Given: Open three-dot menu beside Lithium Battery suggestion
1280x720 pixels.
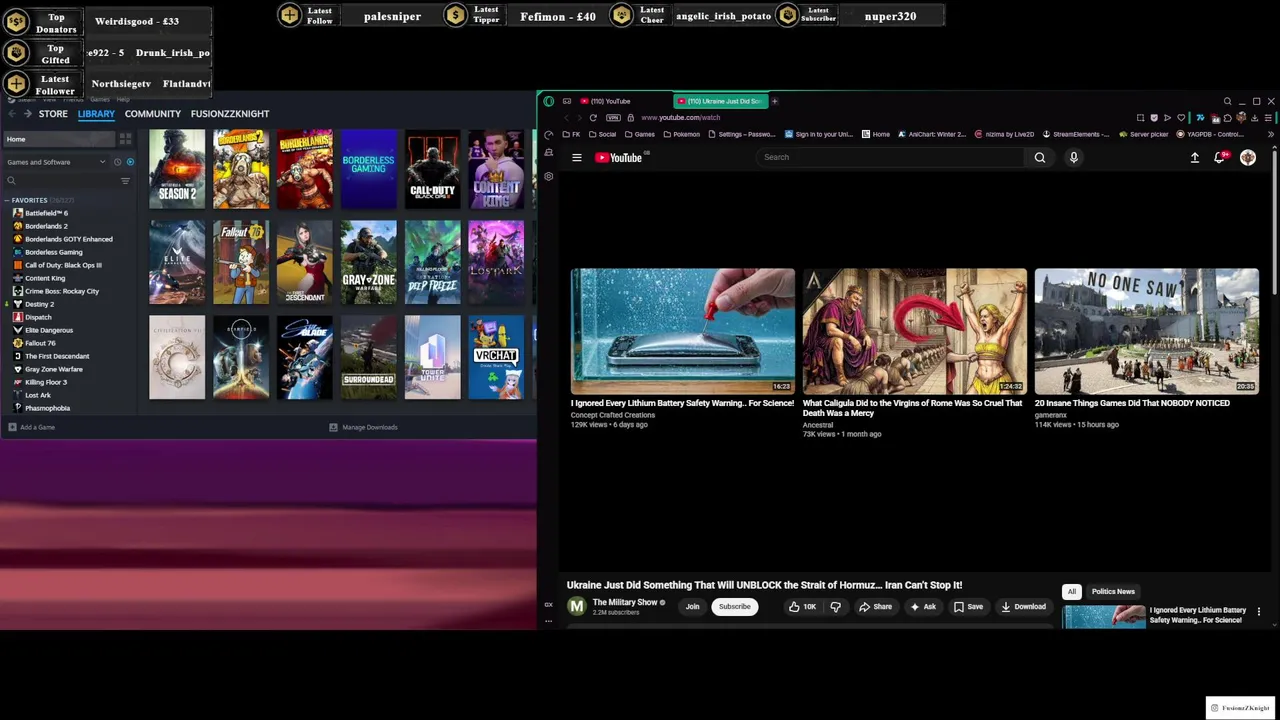Looking at the screenshot, I should (1259, 611).
